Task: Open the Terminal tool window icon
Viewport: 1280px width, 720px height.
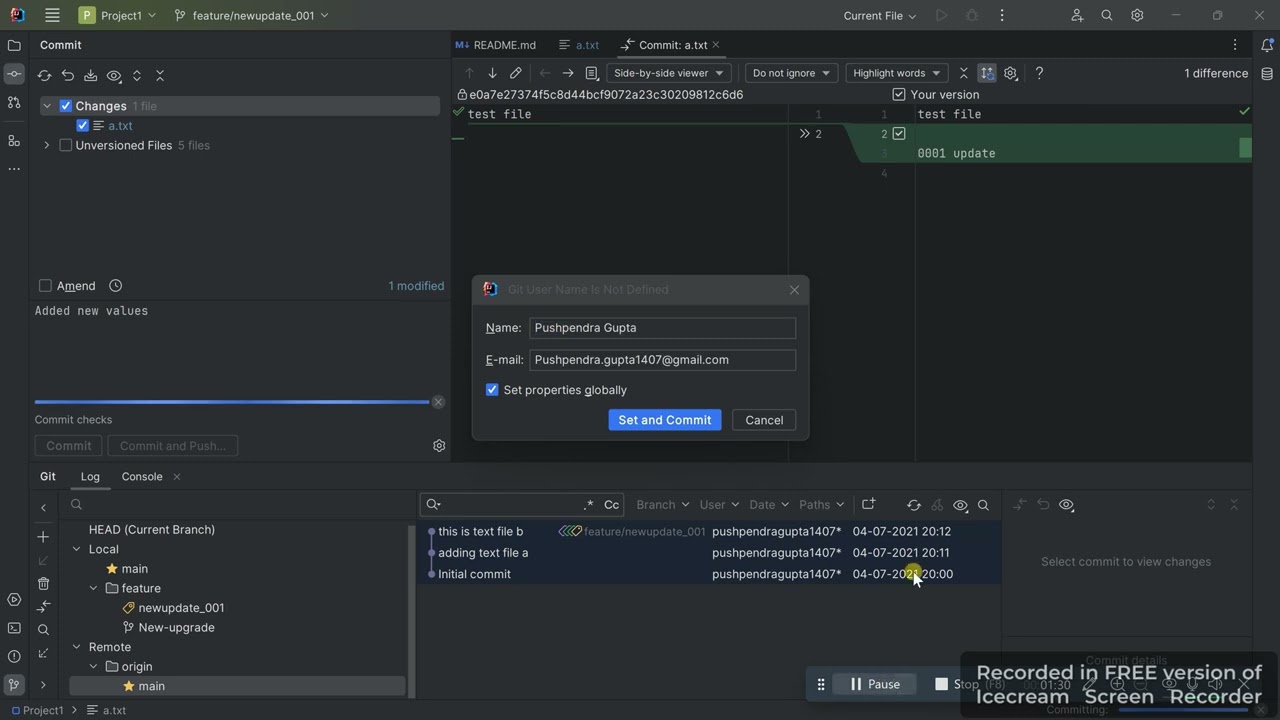Action: [14, 628]
